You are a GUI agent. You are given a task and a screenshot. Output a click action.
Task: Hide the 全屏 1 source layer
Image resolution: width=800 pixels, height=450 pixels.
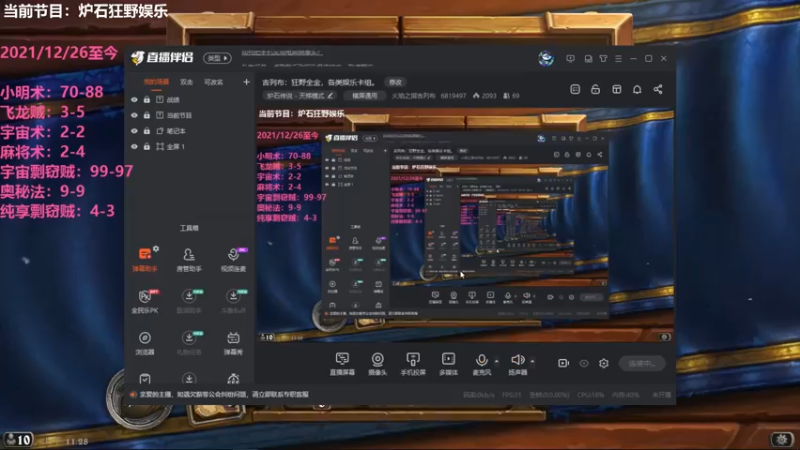click(x=134, y=146)
